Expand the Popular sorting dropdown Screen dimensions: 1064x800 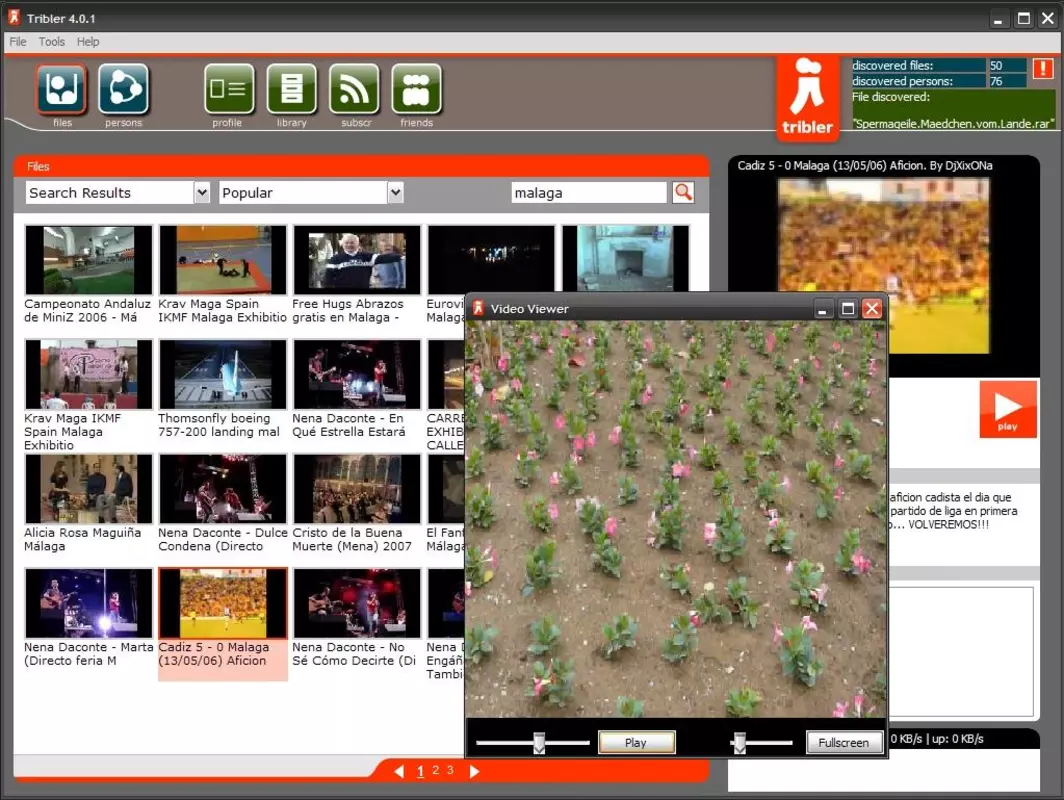[x=396, y=193]
